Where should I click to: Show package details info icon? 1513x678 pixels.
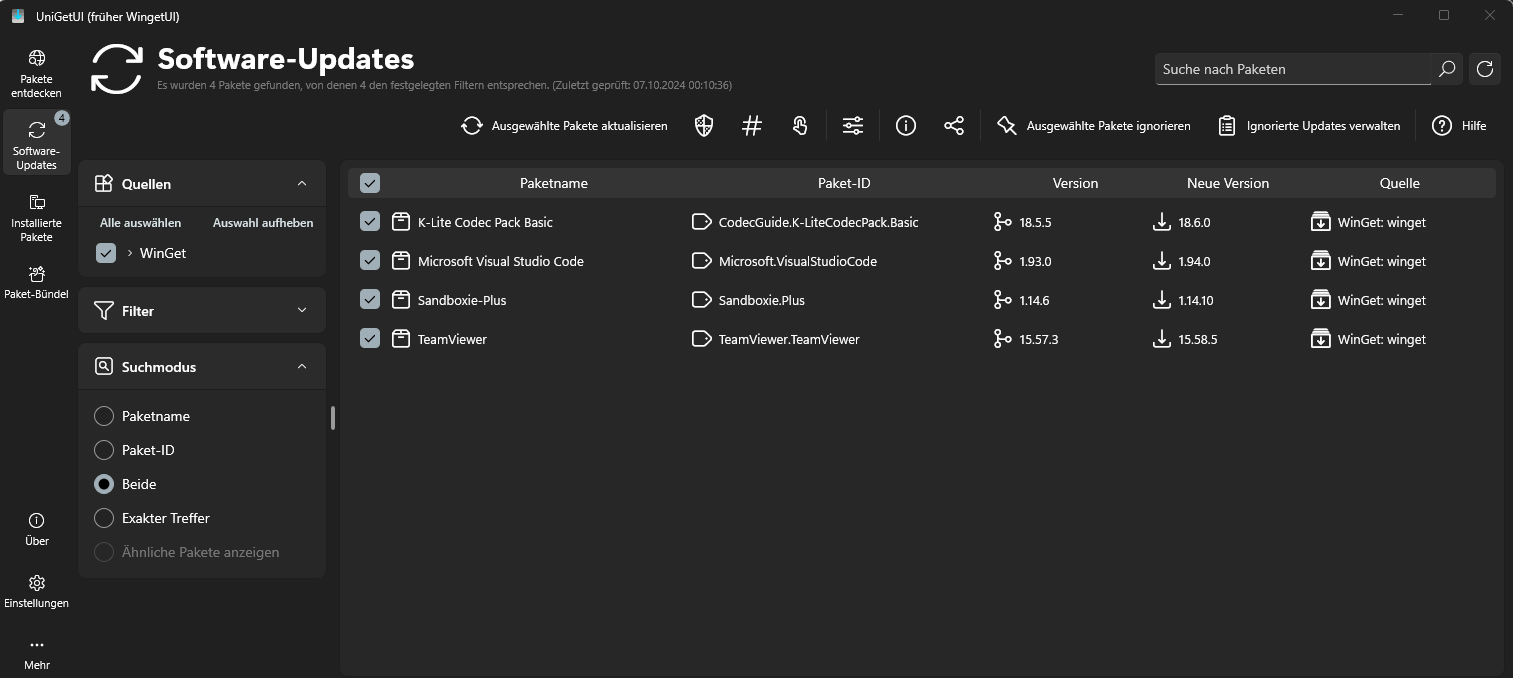pyautogui.click(x=906, y=126)
